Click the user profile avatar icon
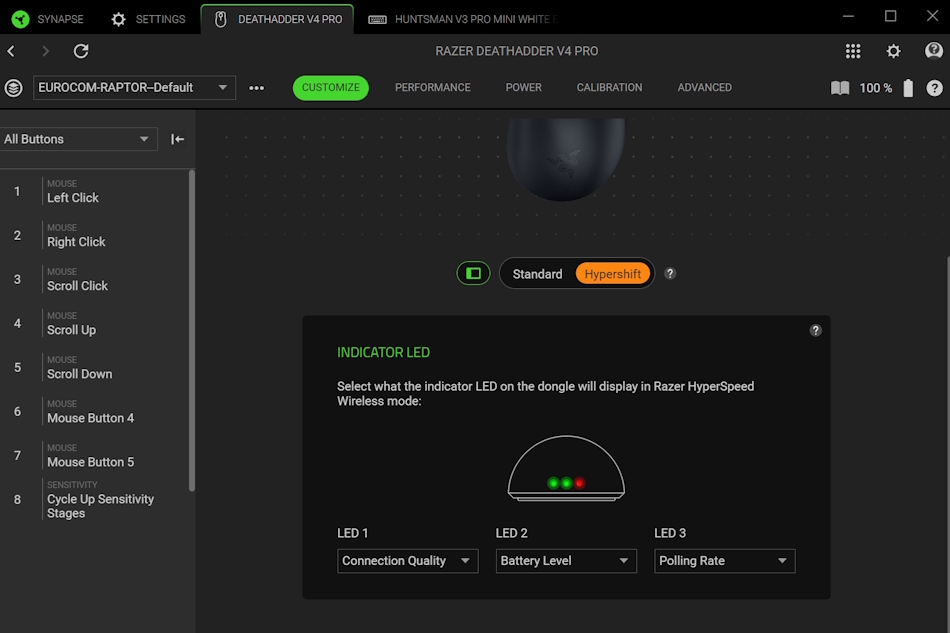Screen dimensions: 950x633 click(934, 51)
